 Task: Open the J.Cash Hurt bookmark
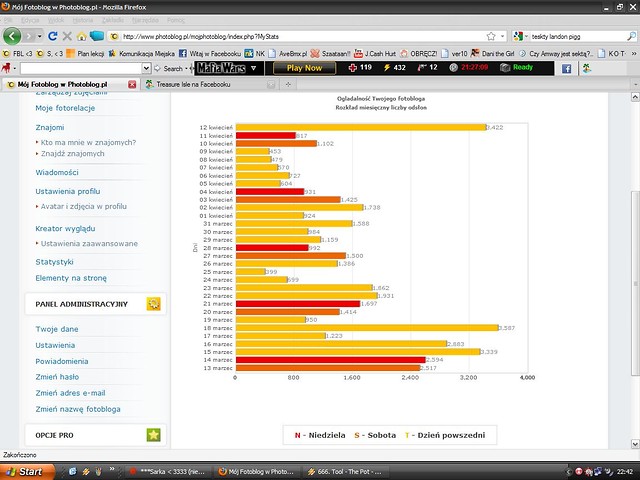[375, 53]
